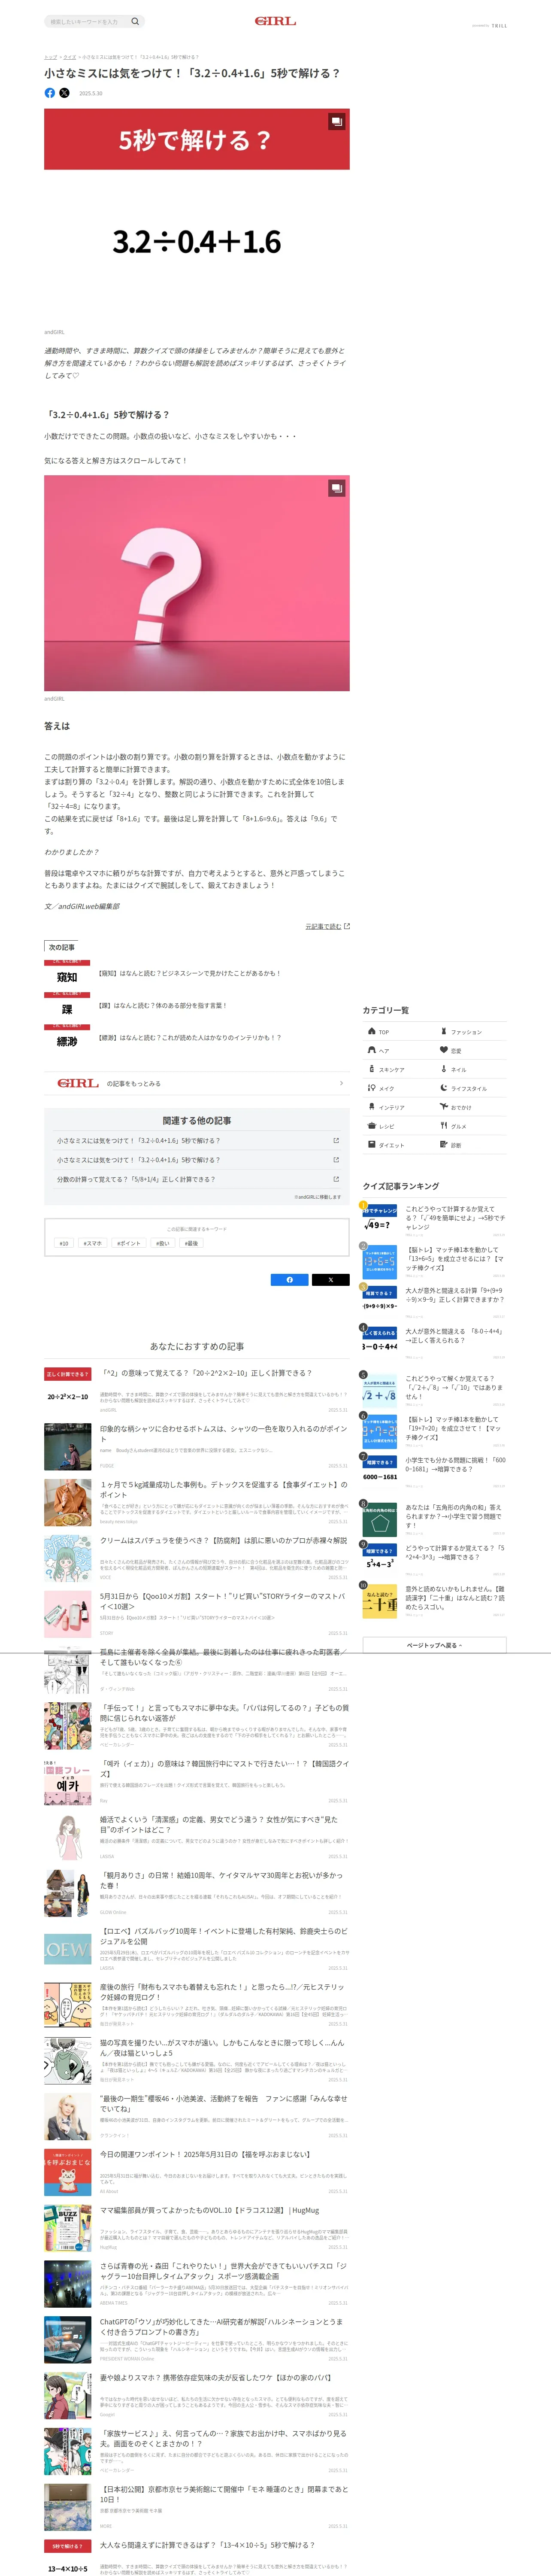Open ranking item 二十重 reading quiz
The height and width of the screenshot is (2576, 551).
[x=433, y=1600]
